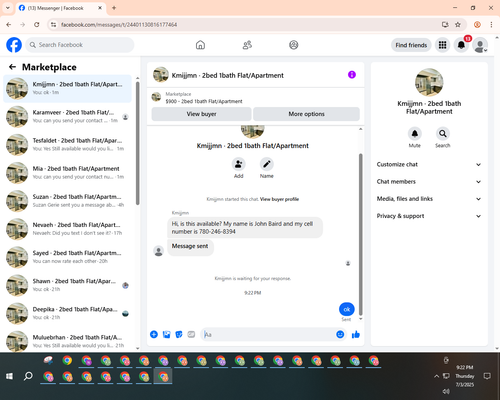
Task: Select the blue "ok" sent message
Action: pyautogui.click(x=347, y=309)
